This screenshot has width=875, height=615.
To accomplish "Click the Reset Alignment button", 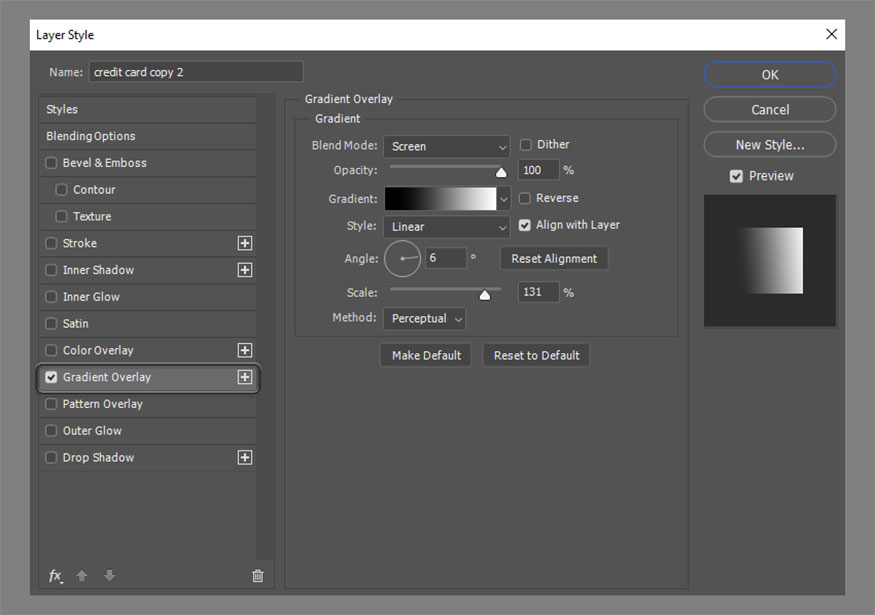I will (554, 259).
